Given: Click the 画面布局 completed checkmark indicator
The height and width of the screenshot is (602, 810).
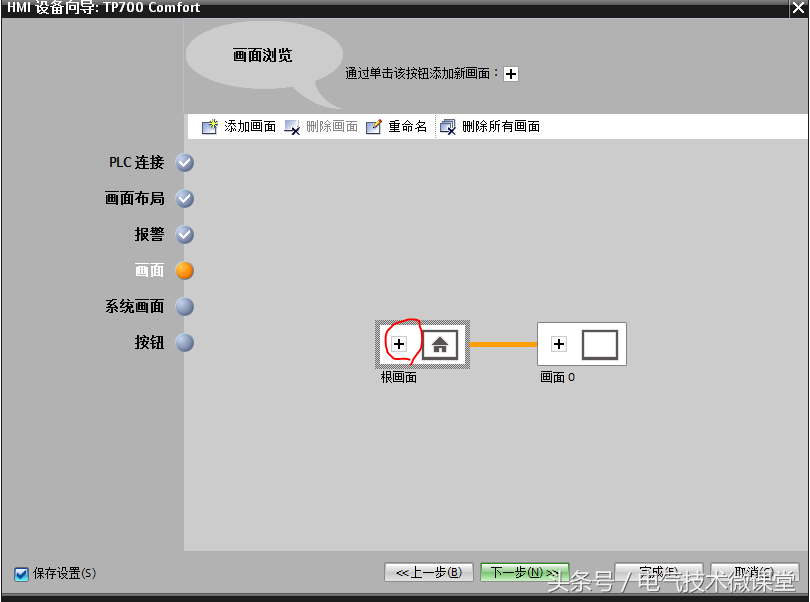Looking at the screenshot, I should 184,199.
